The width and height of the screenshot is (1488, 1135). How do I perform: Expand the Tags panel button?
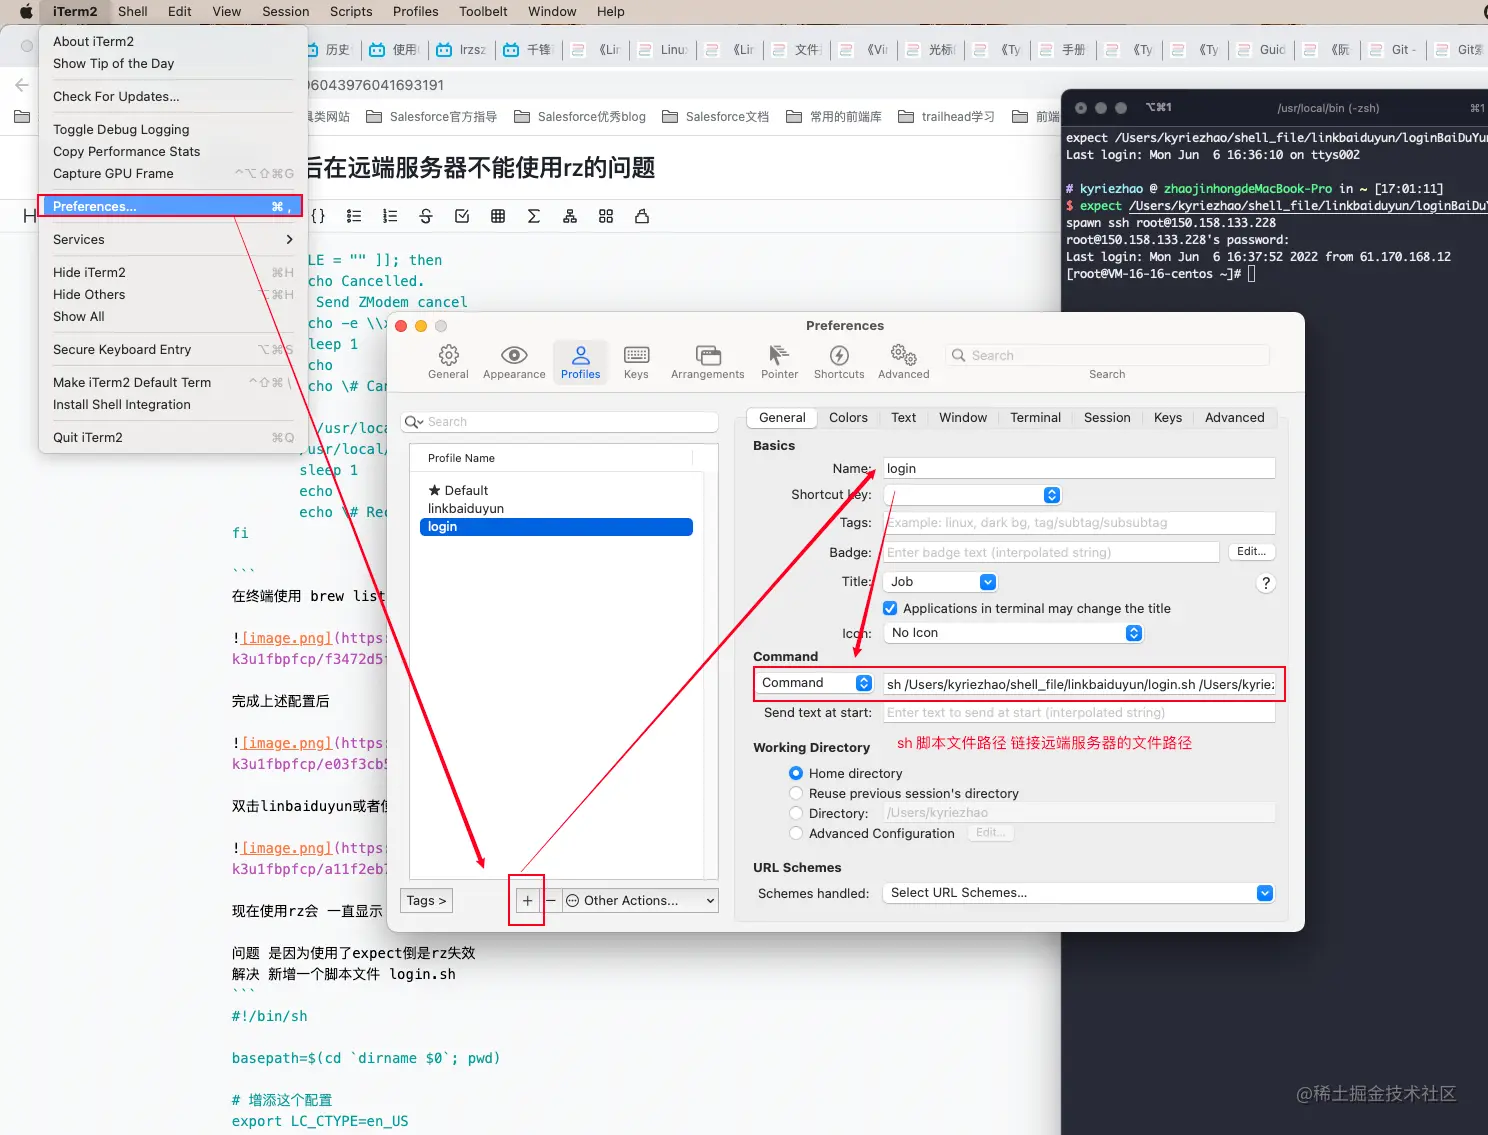427,900
